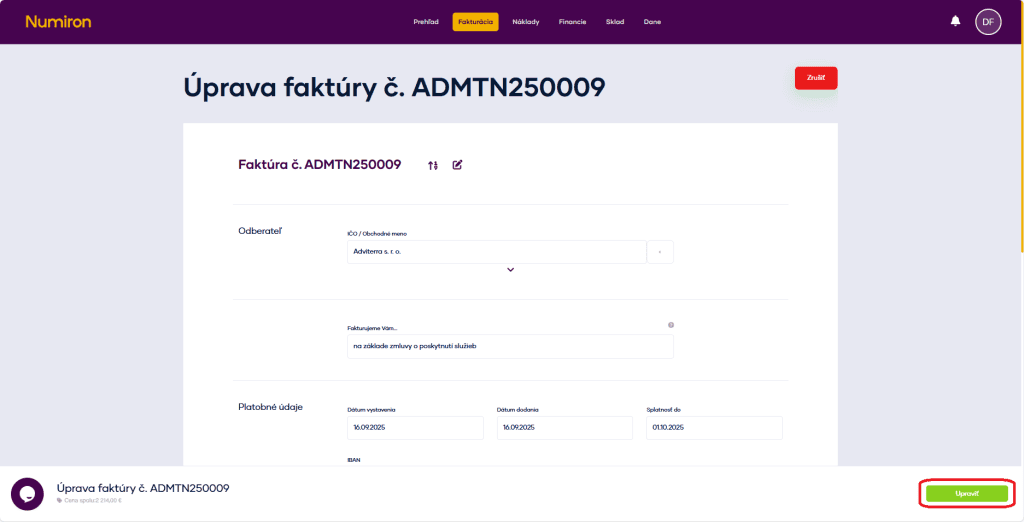Click the add button beside customer field
Viewport: 1024px width, 522px height.
click(x=660, y=252)
